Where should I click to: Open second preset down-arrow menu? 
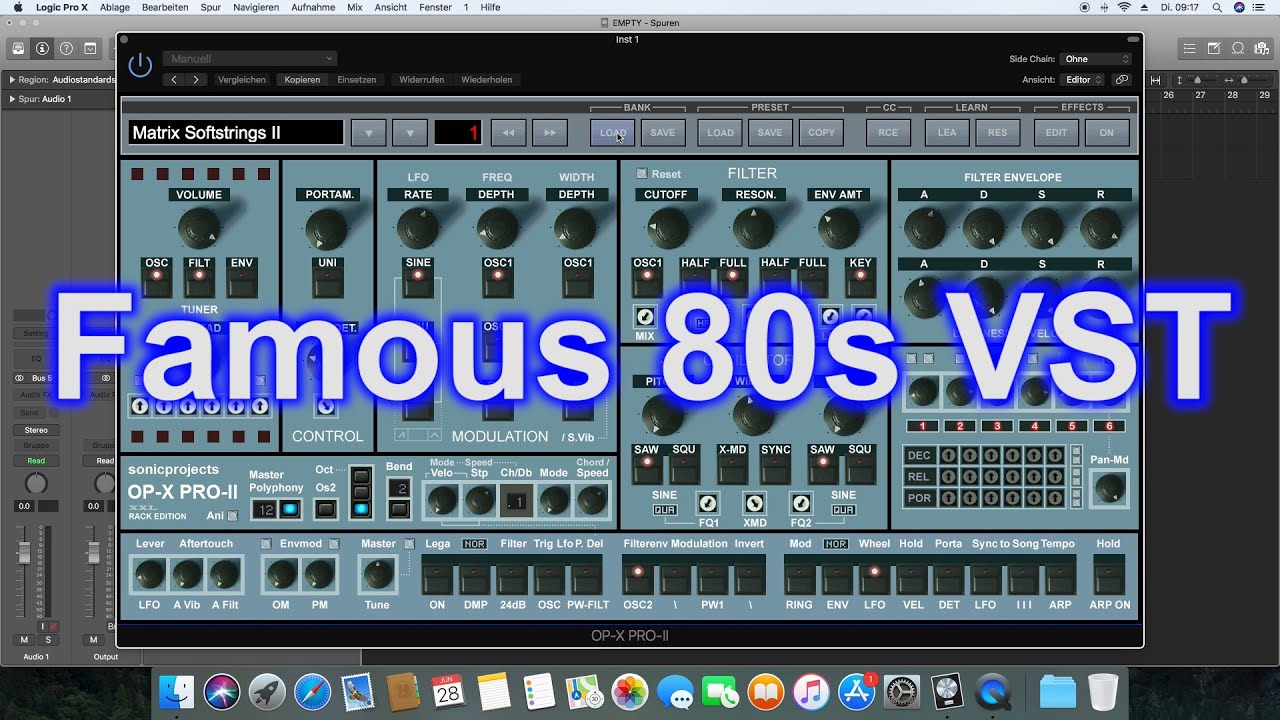pos(410,132)
